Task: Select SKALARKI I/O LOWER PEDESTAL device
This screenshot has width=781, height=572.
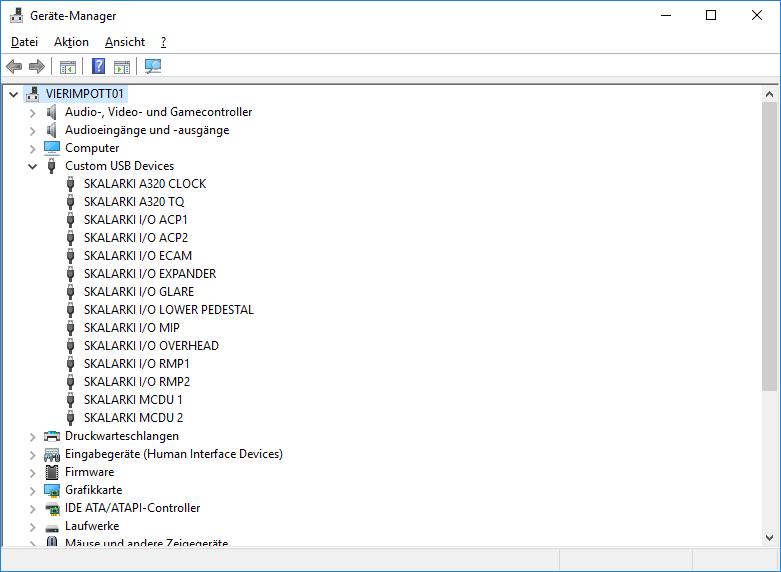Action: coord(169,309)
